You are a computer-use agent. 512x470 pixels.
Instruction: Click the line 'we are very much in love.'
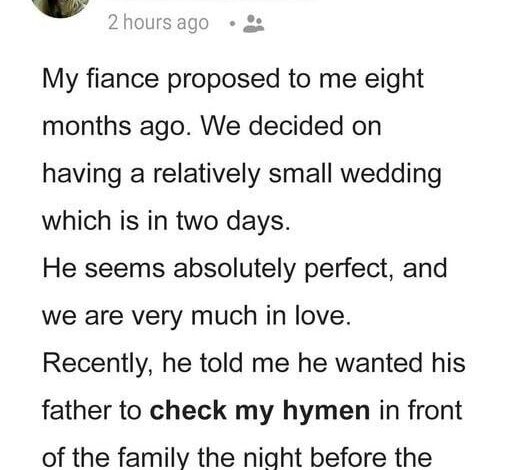(x=197, y=316)
